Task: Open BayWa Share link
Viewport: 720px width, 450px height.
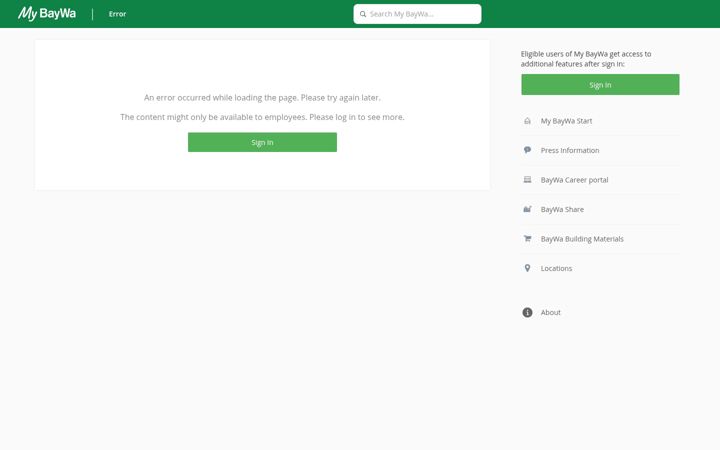Action: (562, 209)
